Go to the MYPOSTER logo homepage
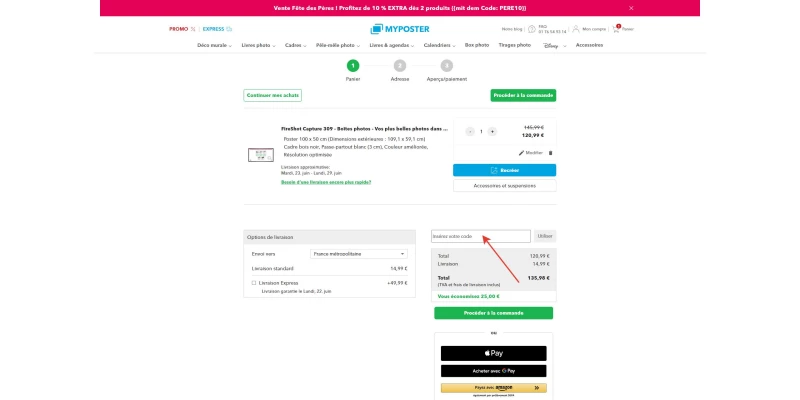Screen dimensions: 800x400 point(400,29)
